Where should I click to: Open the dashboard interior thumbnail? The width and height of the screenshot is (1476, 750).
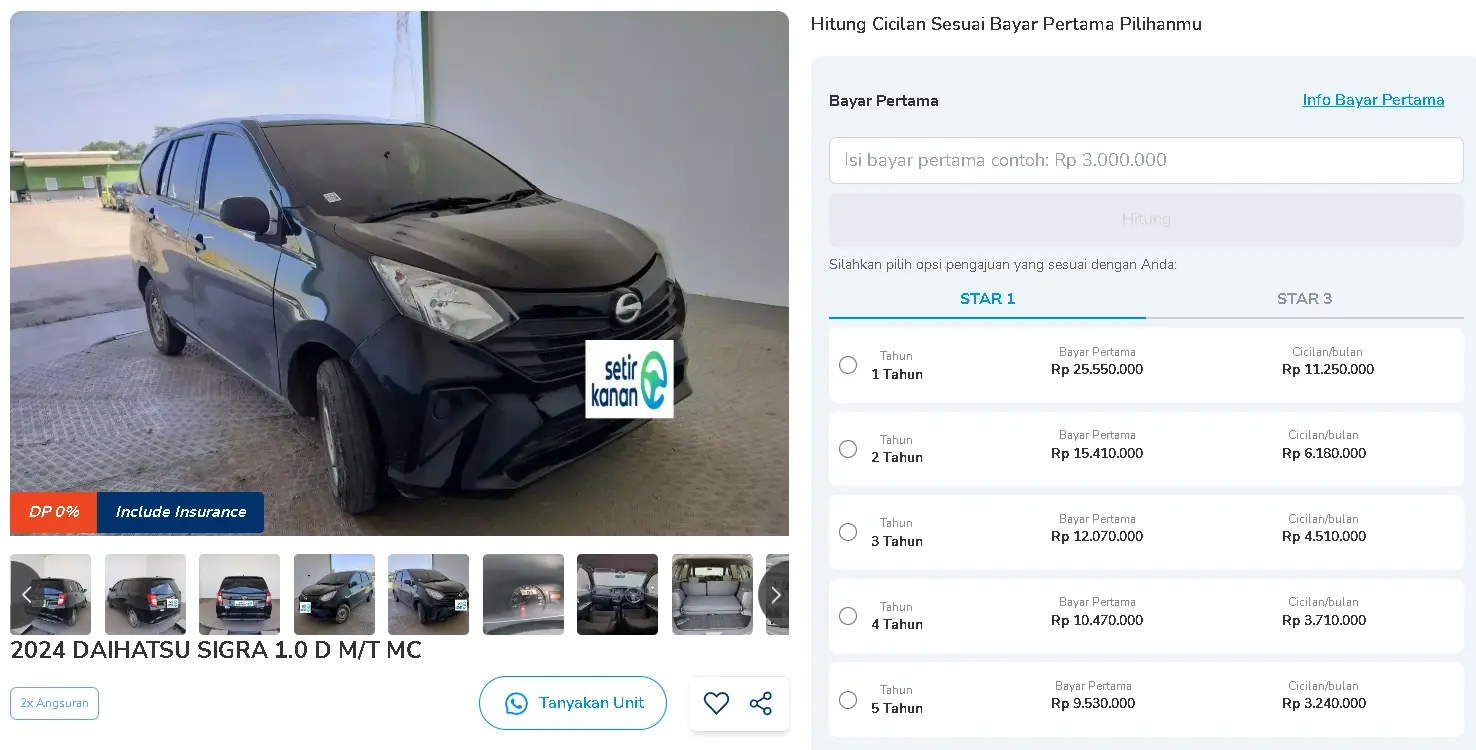click(618, 594)
